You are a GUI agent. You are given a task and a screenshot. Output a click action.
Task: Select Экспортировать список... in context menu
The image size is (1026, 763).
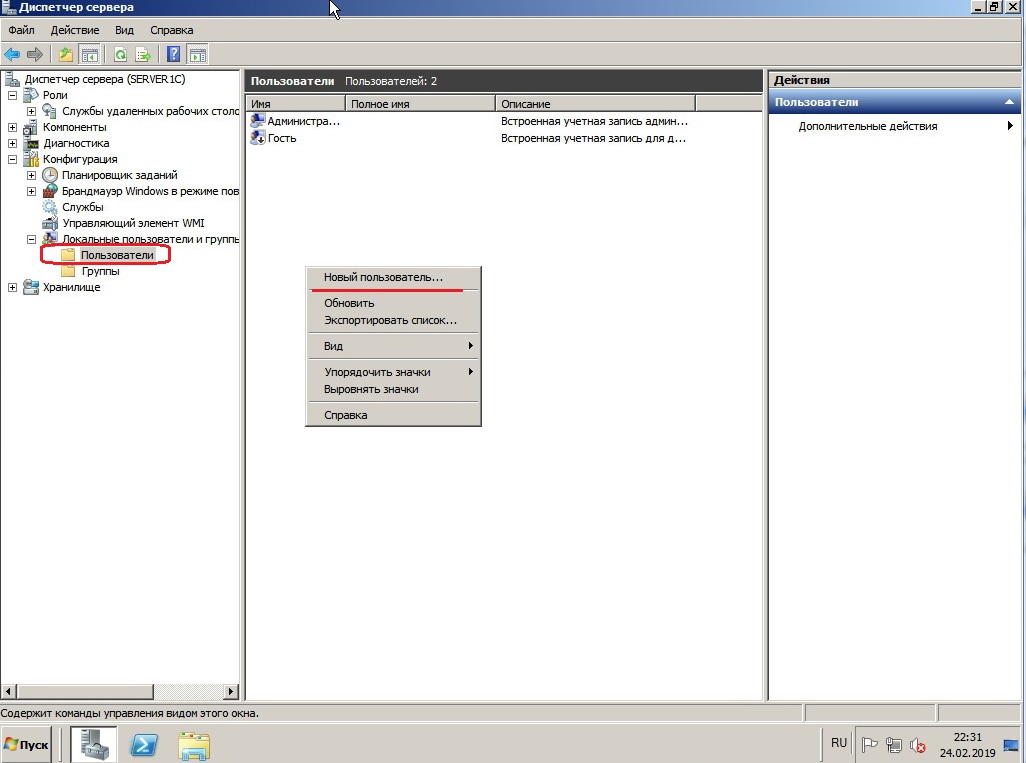click(390, 321)
